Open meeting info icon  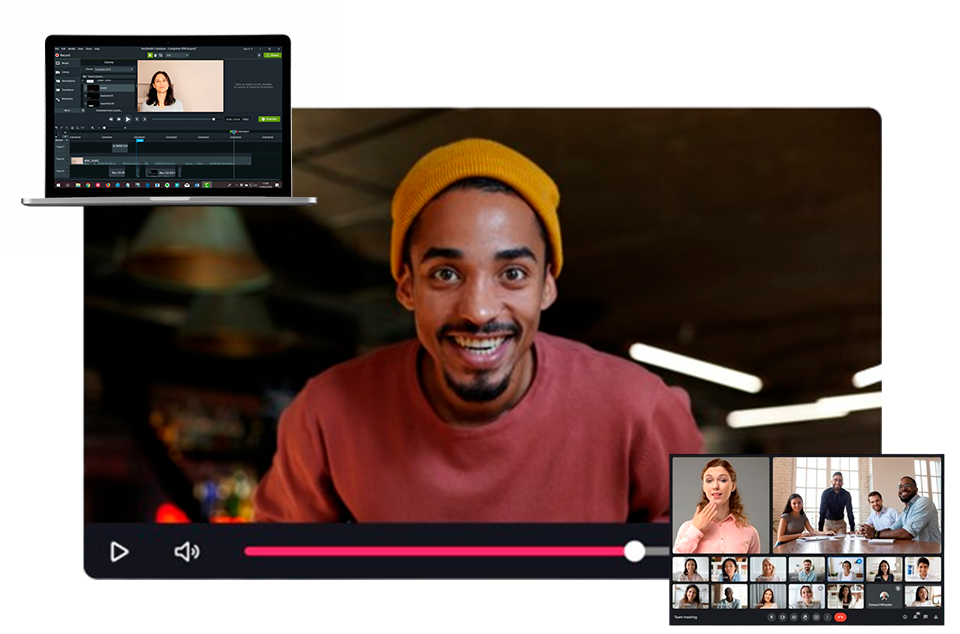pyautogui.click(x=904, y=617)
